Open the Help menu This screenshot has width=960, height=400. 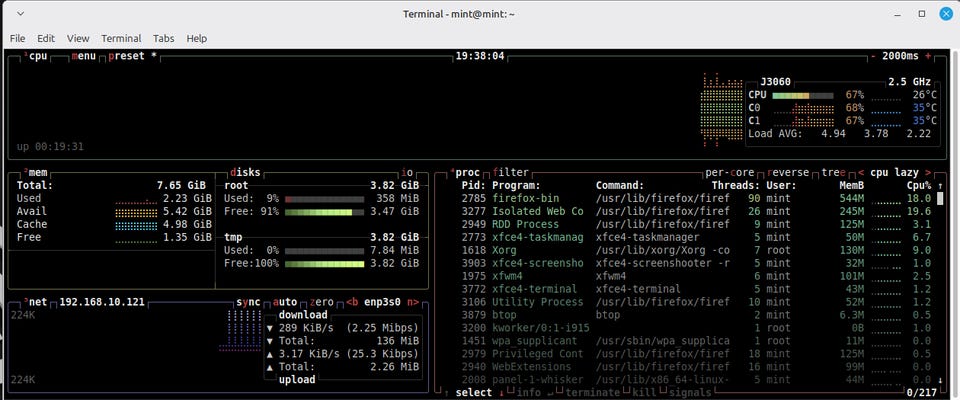197,38
